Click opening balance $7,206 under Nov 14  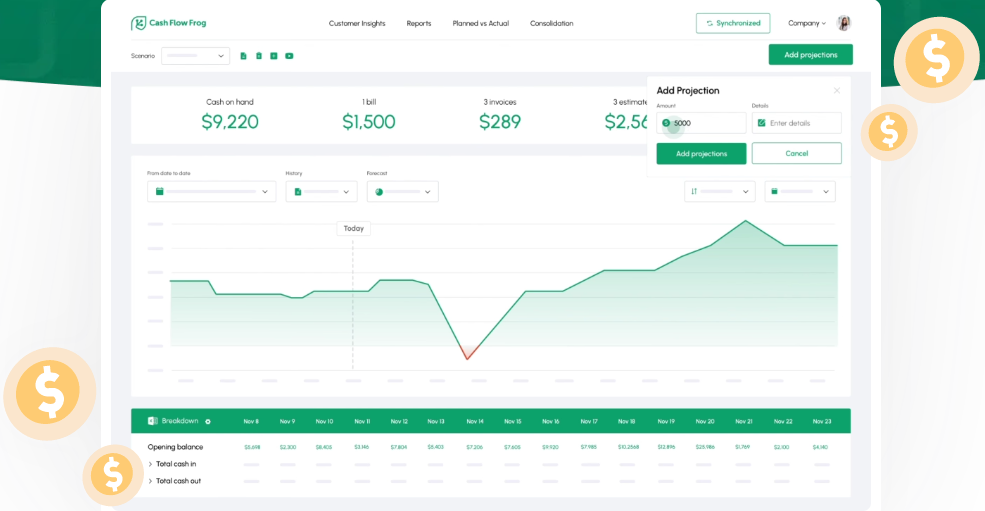point(474,448)
